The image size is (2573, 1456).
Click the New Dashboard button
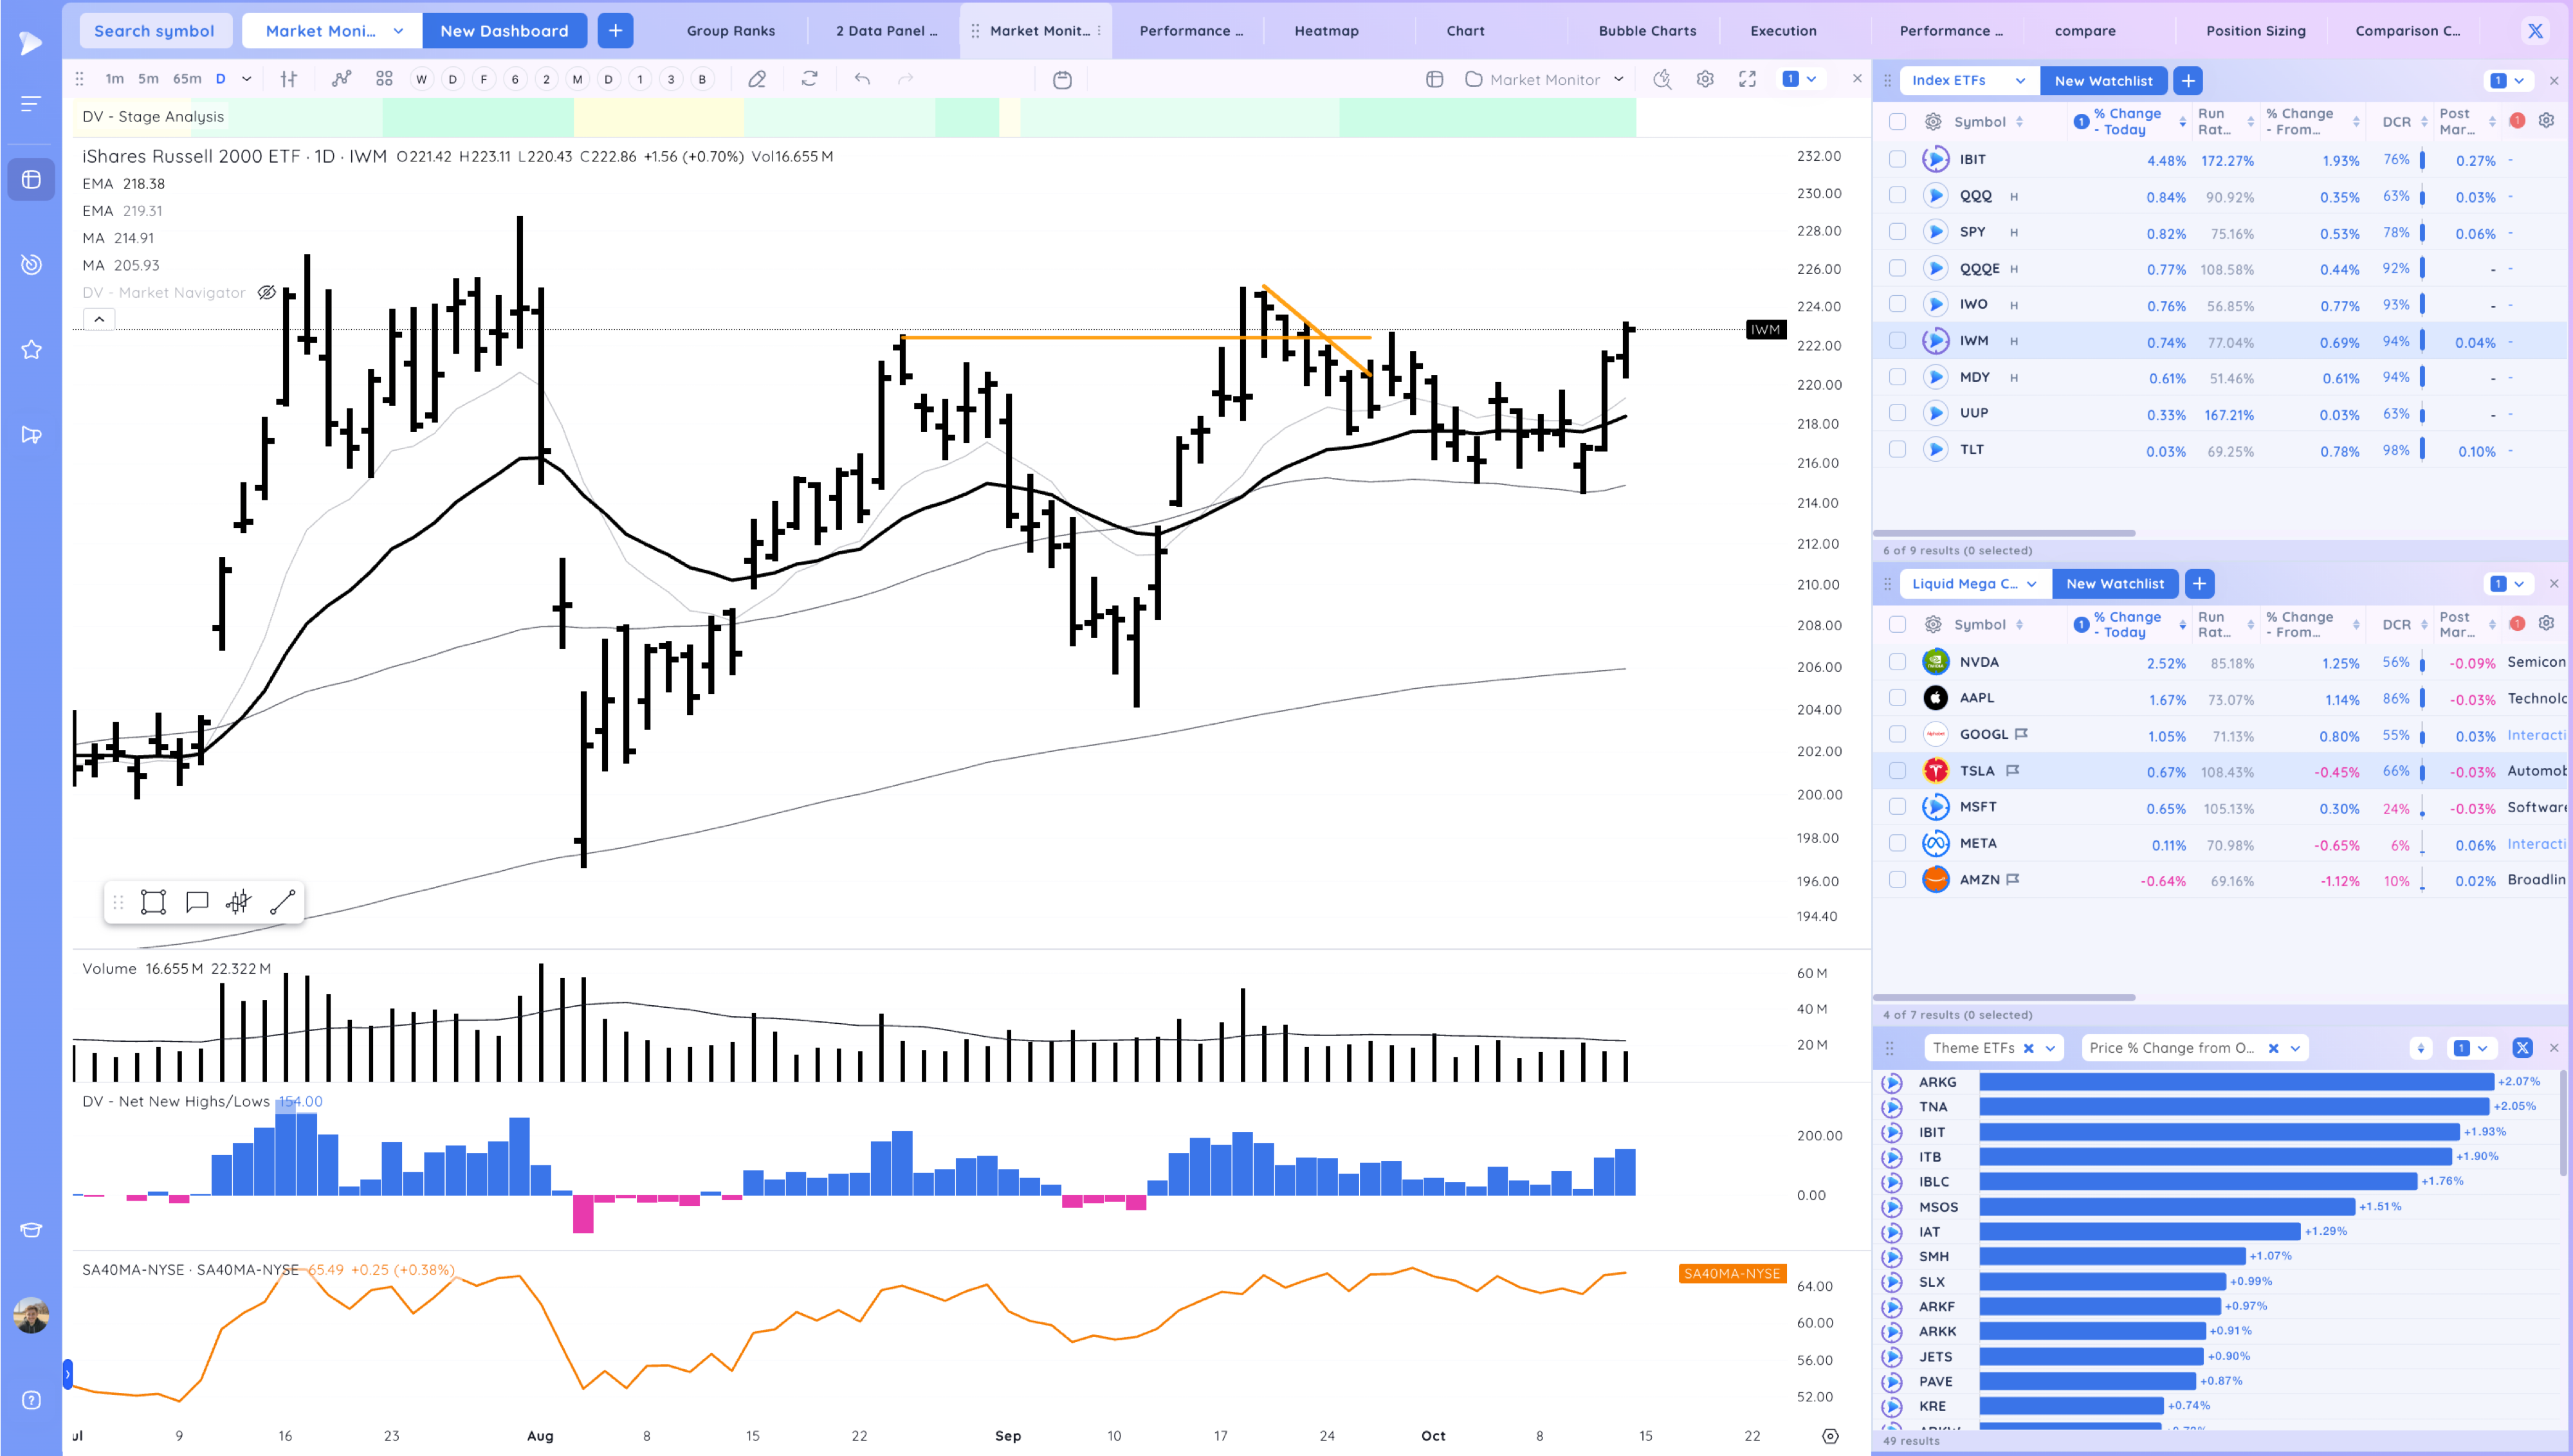click(504, 31)
